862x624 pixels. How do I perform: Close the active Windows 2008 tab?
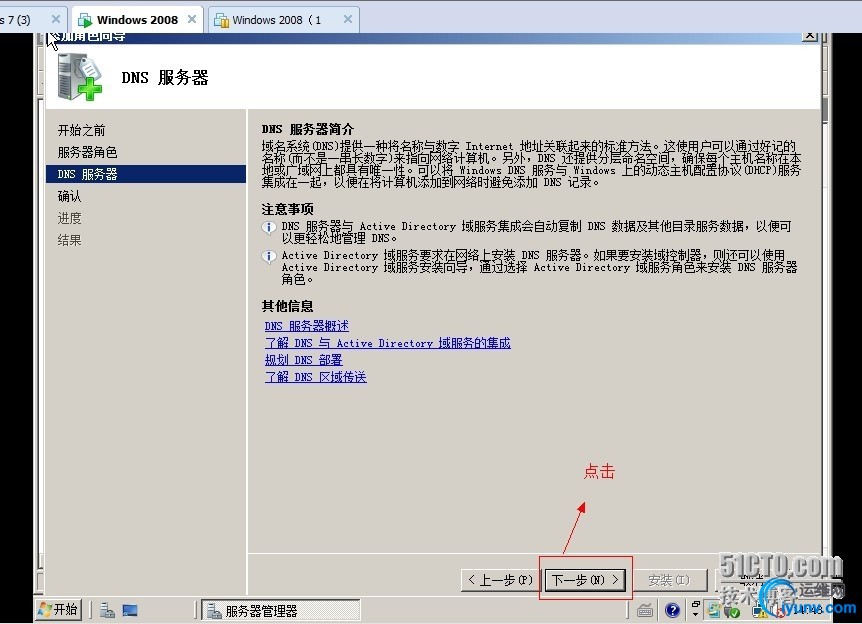click(192, 19)
